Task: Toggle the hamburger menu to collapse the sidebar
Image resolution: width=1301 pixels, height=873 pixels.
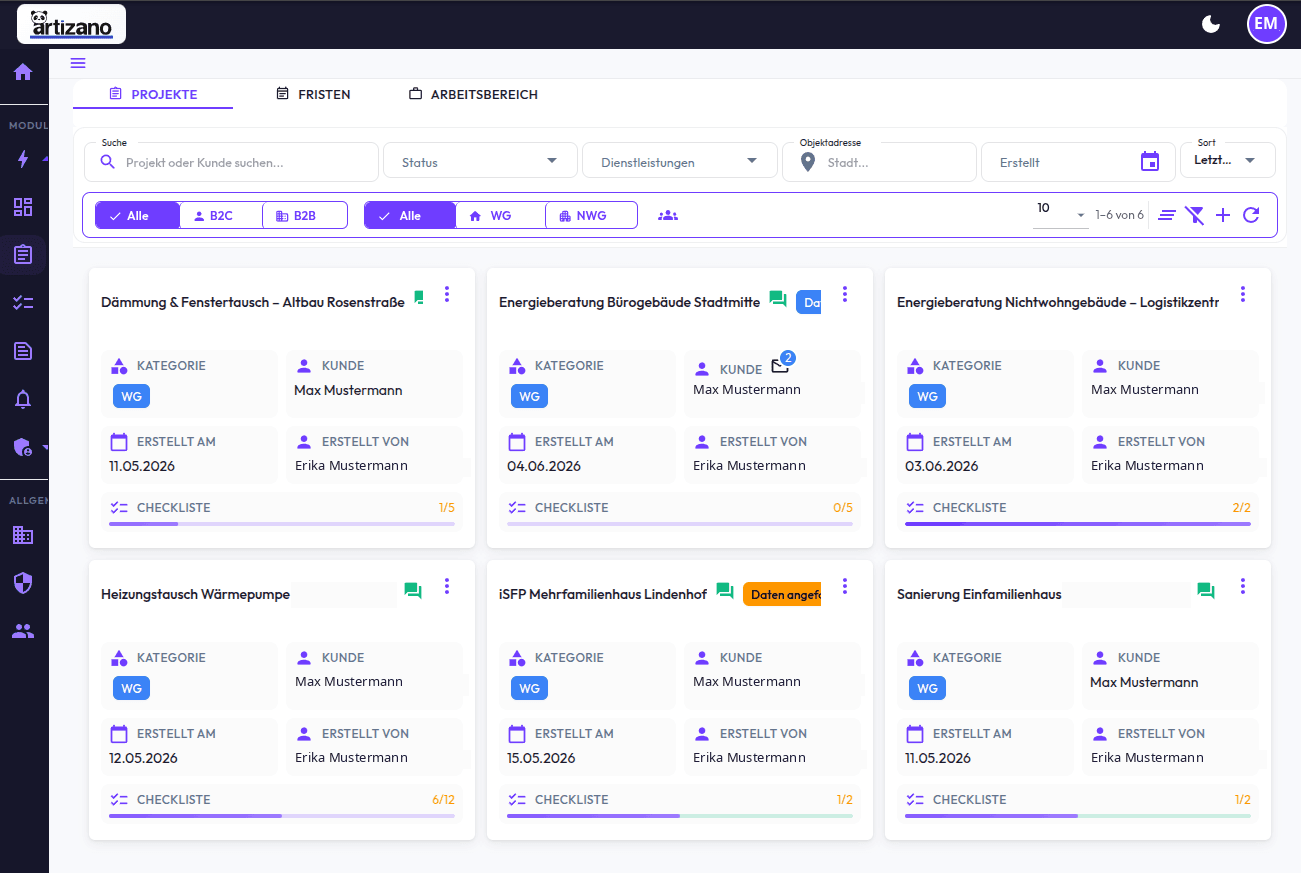Action: point(78,63)
